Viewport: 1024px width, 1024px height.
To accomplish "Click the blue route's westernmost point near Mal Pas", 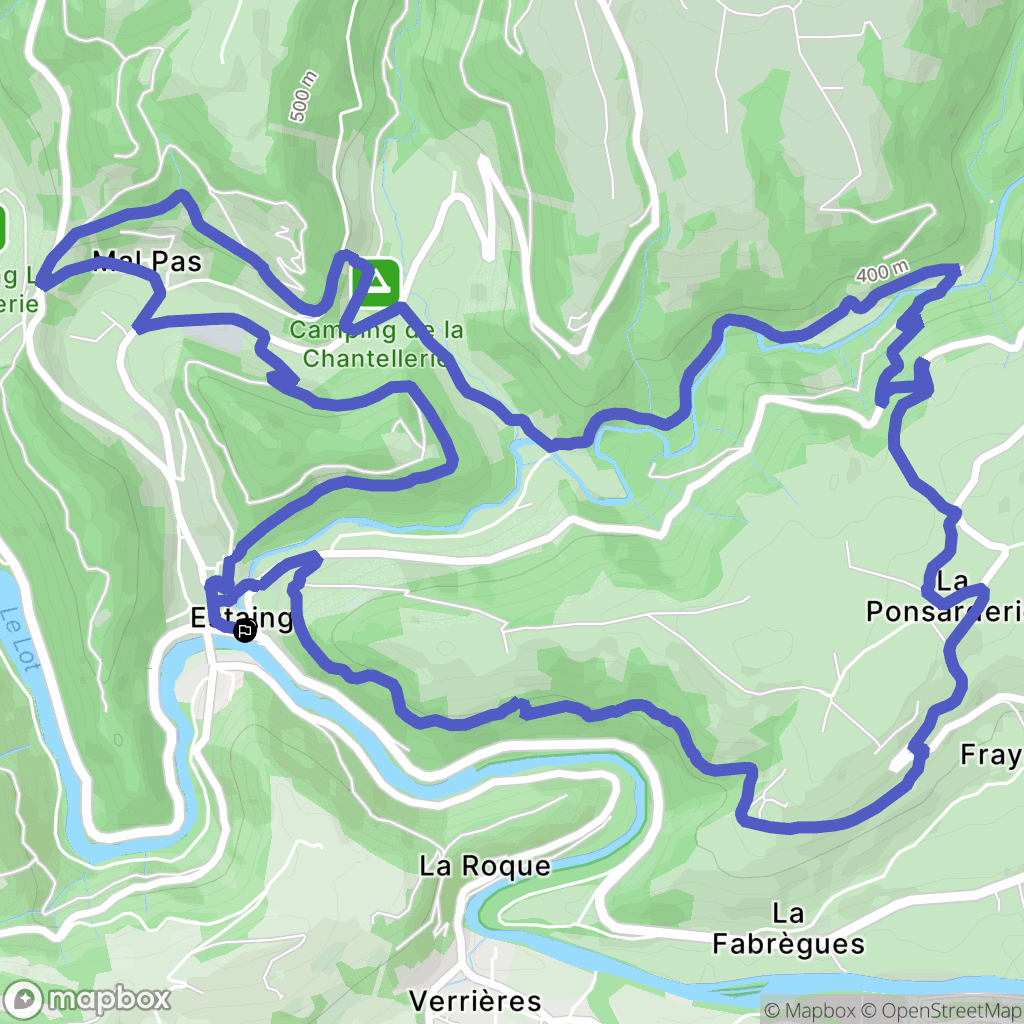I will point(41,283).
